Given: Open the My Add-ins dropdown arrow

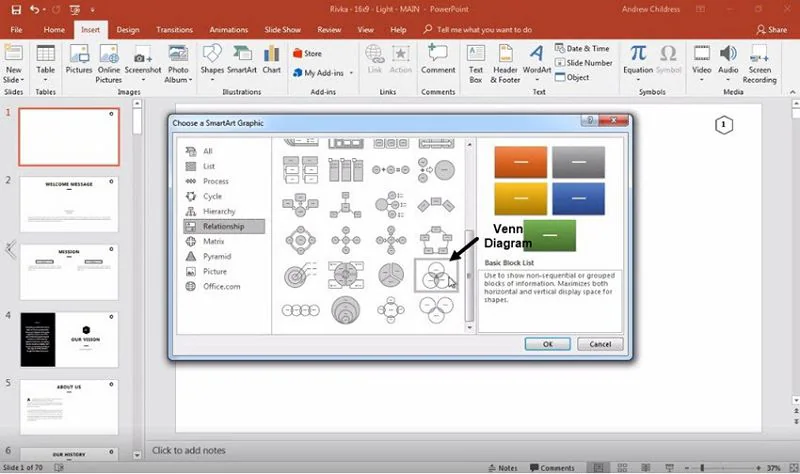Looking at the screenshot, I should coord(352,73).
